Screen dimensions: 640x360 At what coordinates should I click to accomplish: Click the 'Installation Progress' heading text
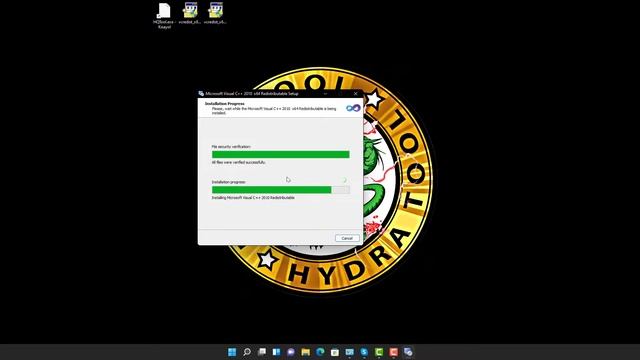pyautogui.click(x=224, y=104)
